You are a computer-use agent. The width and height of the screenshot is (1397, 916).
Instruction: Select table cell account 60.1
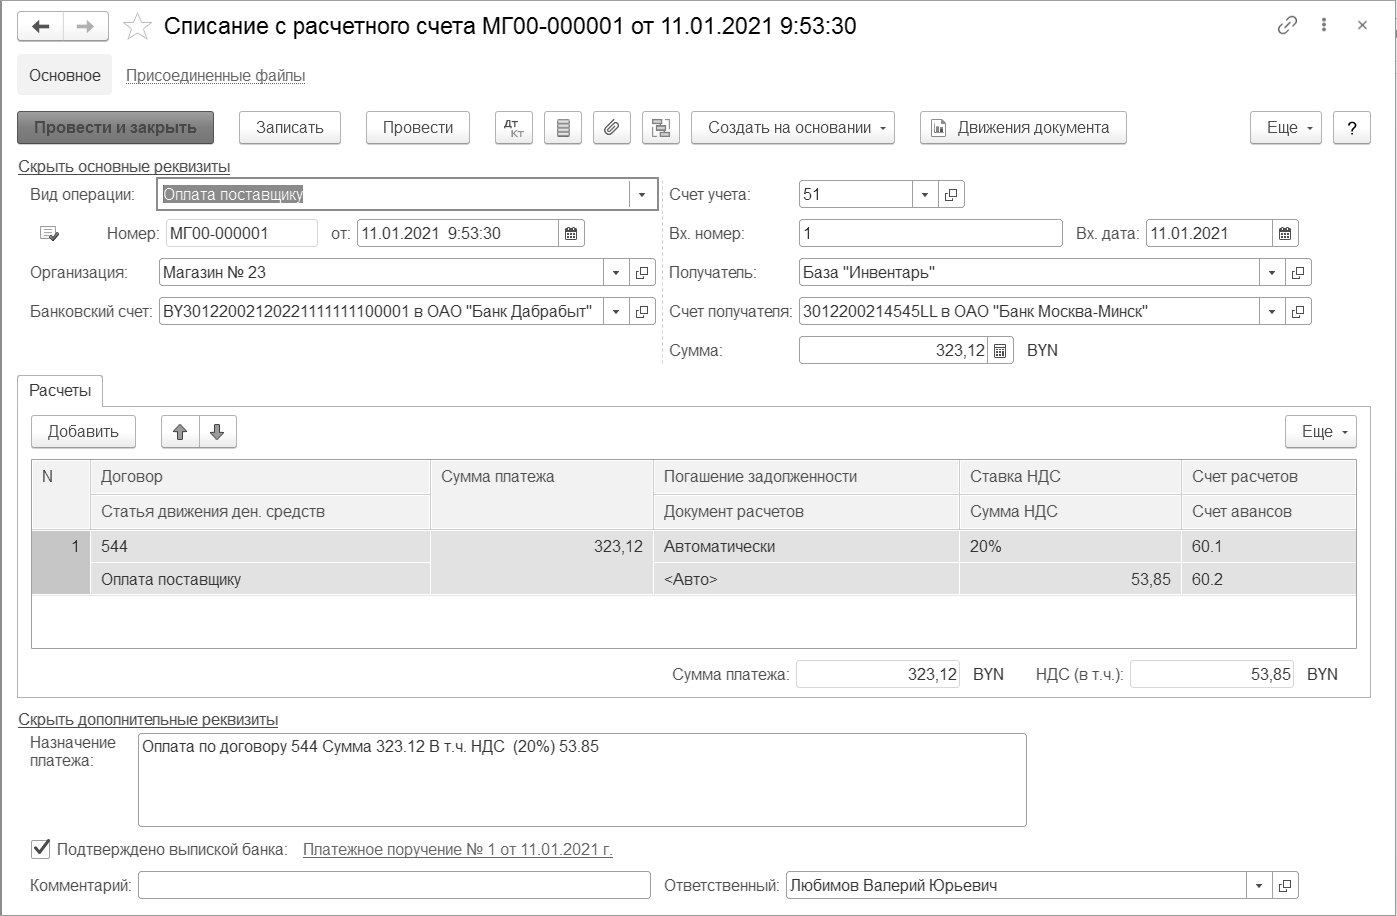pos(1269,547)
